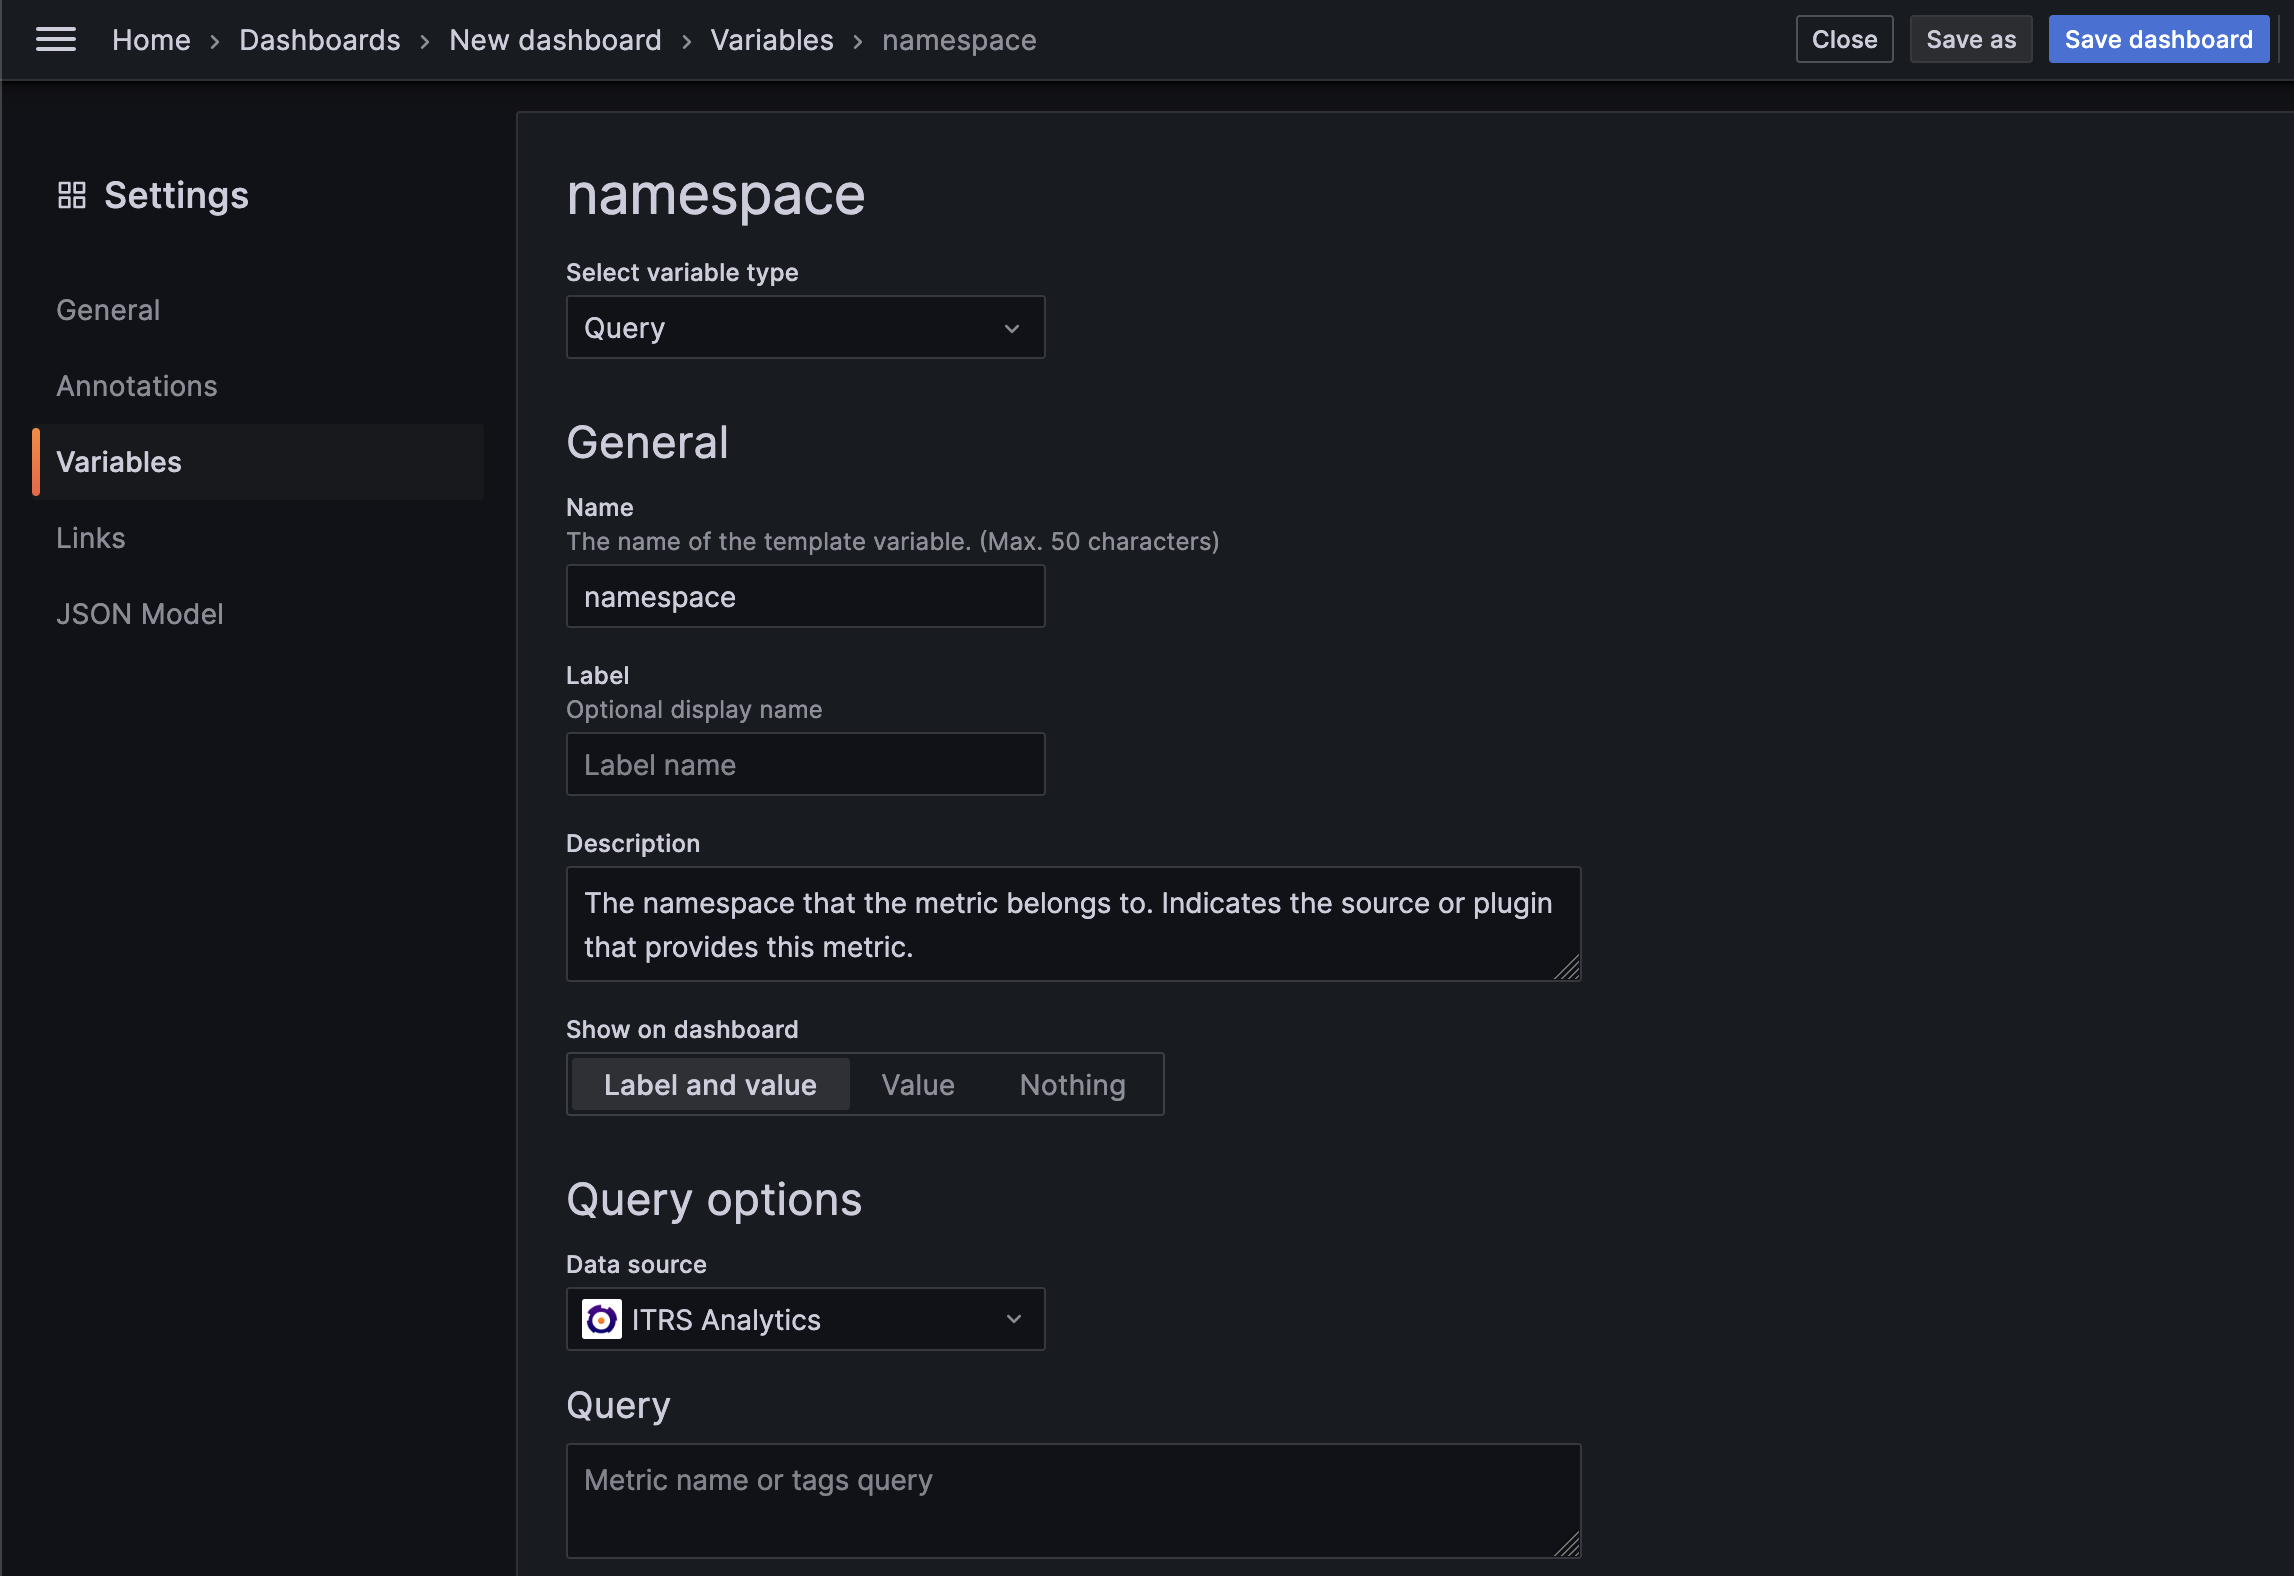The width and height of the screenshot is (2294, 1576).
Task: Select 'Value' show on dashboard option
Action: pyautogui.click(x=918, y=1085)
